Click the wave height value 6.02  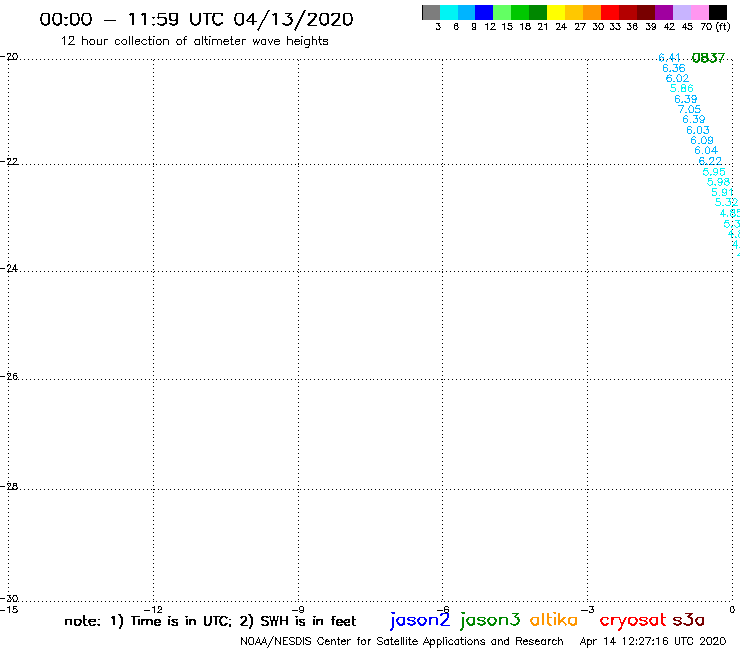coord(677,78)
